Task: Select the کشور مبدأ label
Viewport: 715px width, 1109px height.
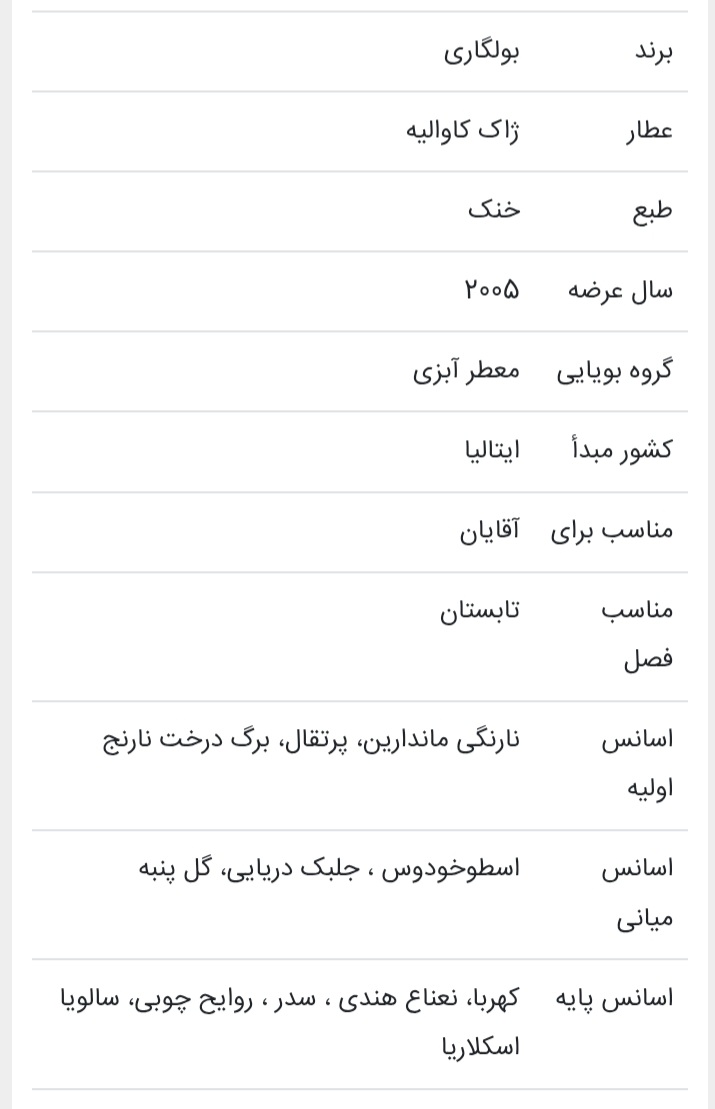Action: coord(622,450)
